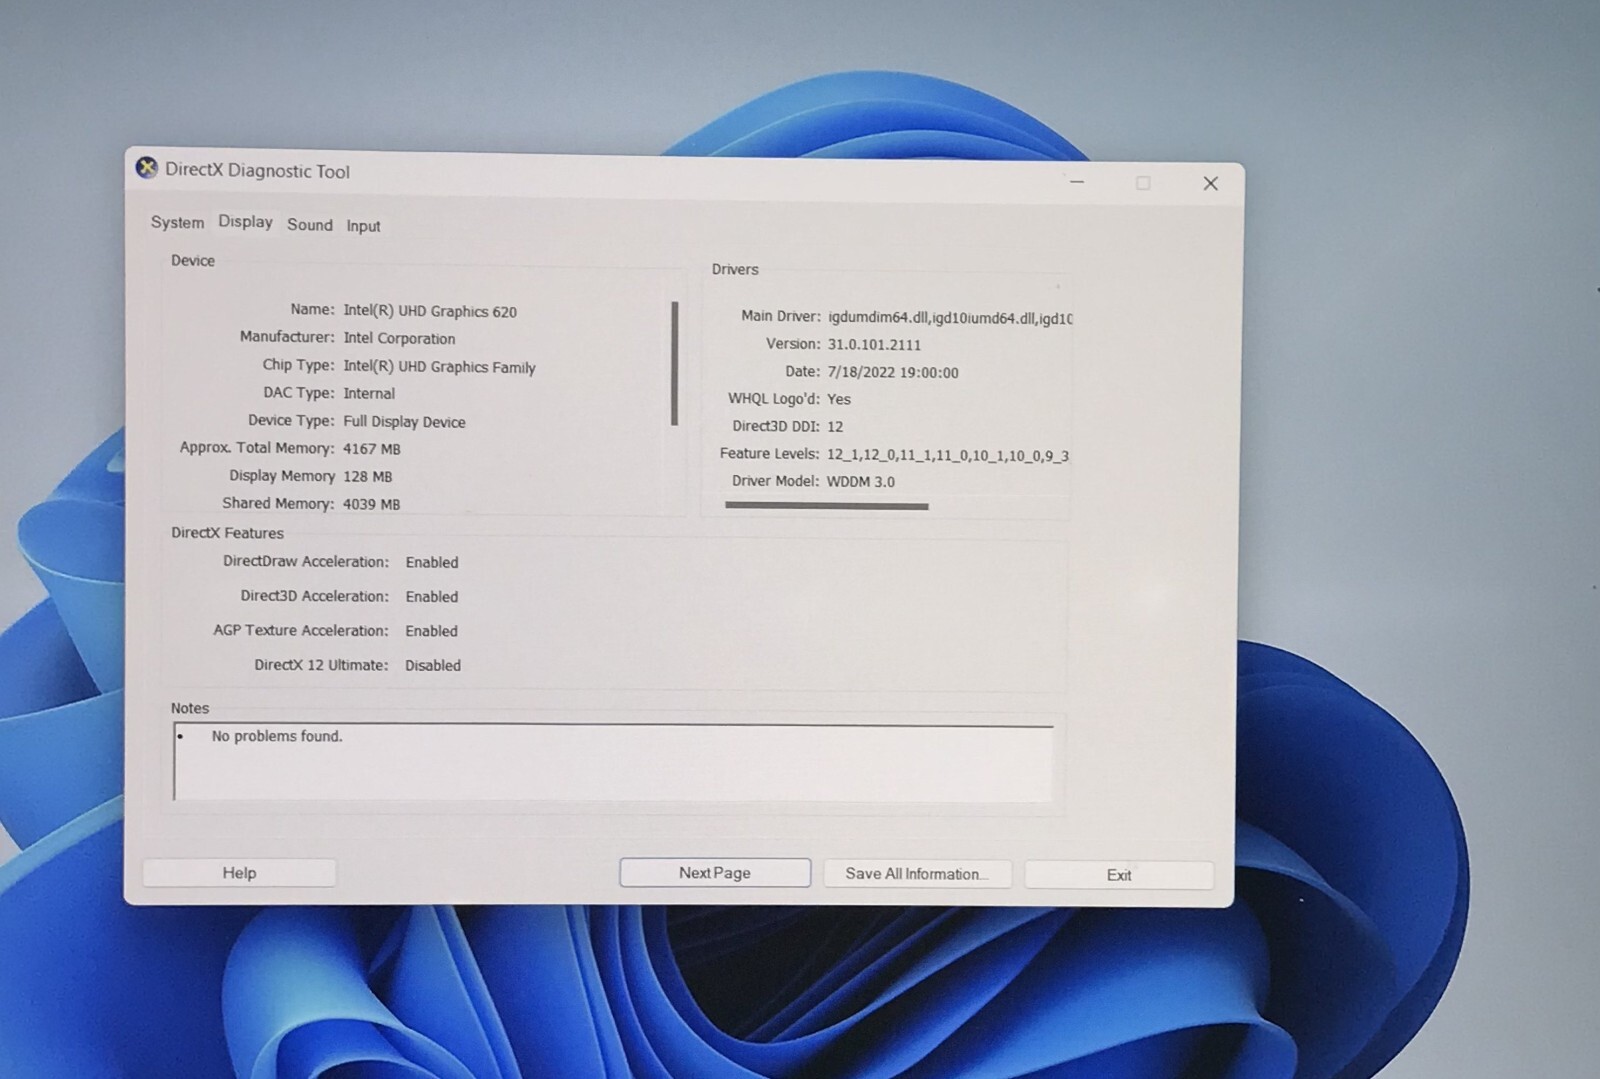
Task: Select 'Intel(R) UHD Graphics Family' chip type
Action: click(x=439, y=367)
